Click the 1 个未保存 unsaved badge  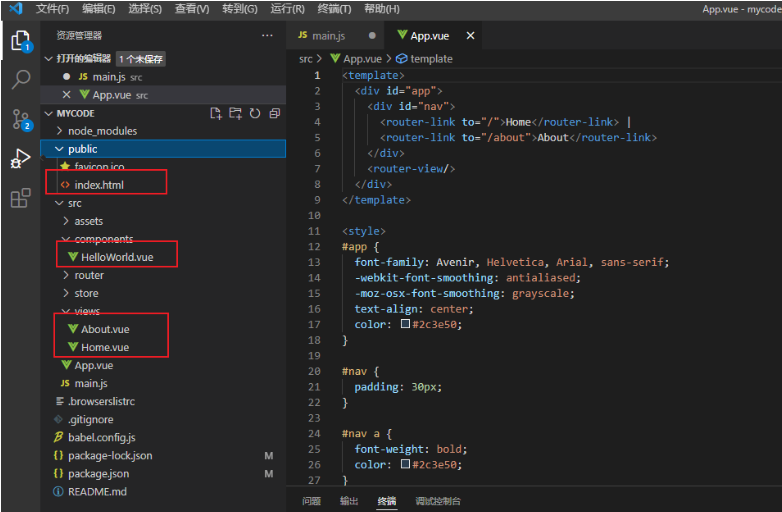coord(141,59)
